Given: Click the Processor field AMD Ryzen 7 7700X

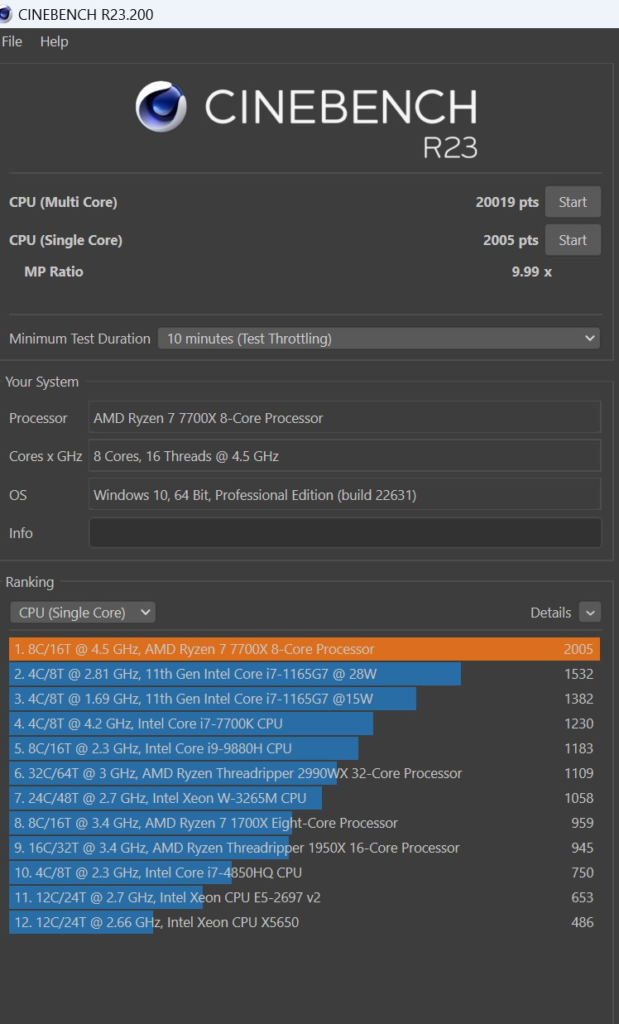Looking at the screenshot, I should 345,418.
